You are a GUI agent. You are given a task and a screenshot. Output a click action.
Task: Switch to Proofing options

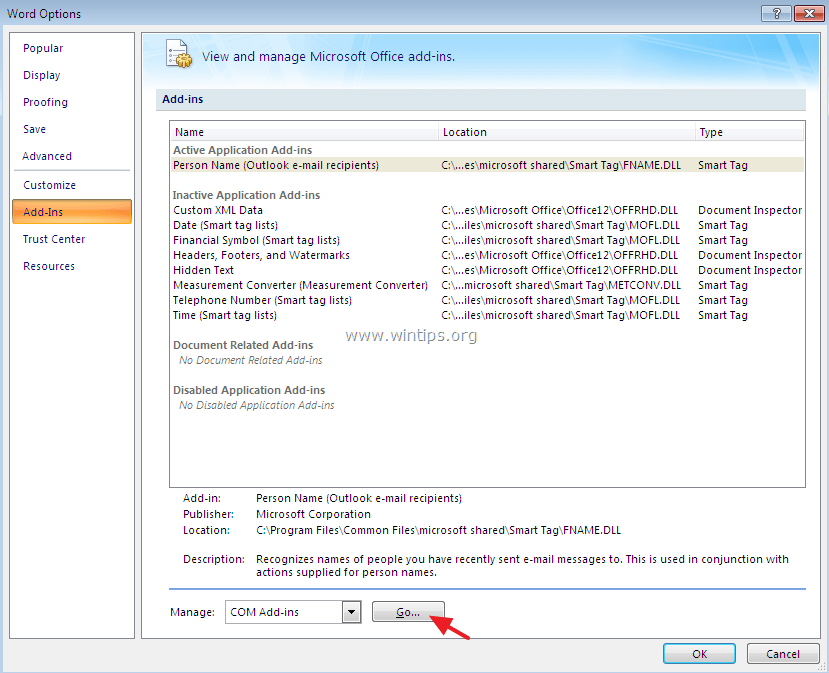tap(45, 102)
